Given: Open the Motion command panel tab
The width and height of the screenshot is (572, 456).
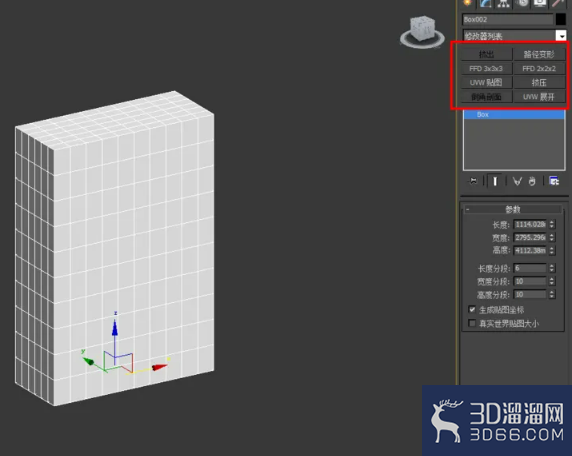Looking at the screenshot, I should click(523, 3).
